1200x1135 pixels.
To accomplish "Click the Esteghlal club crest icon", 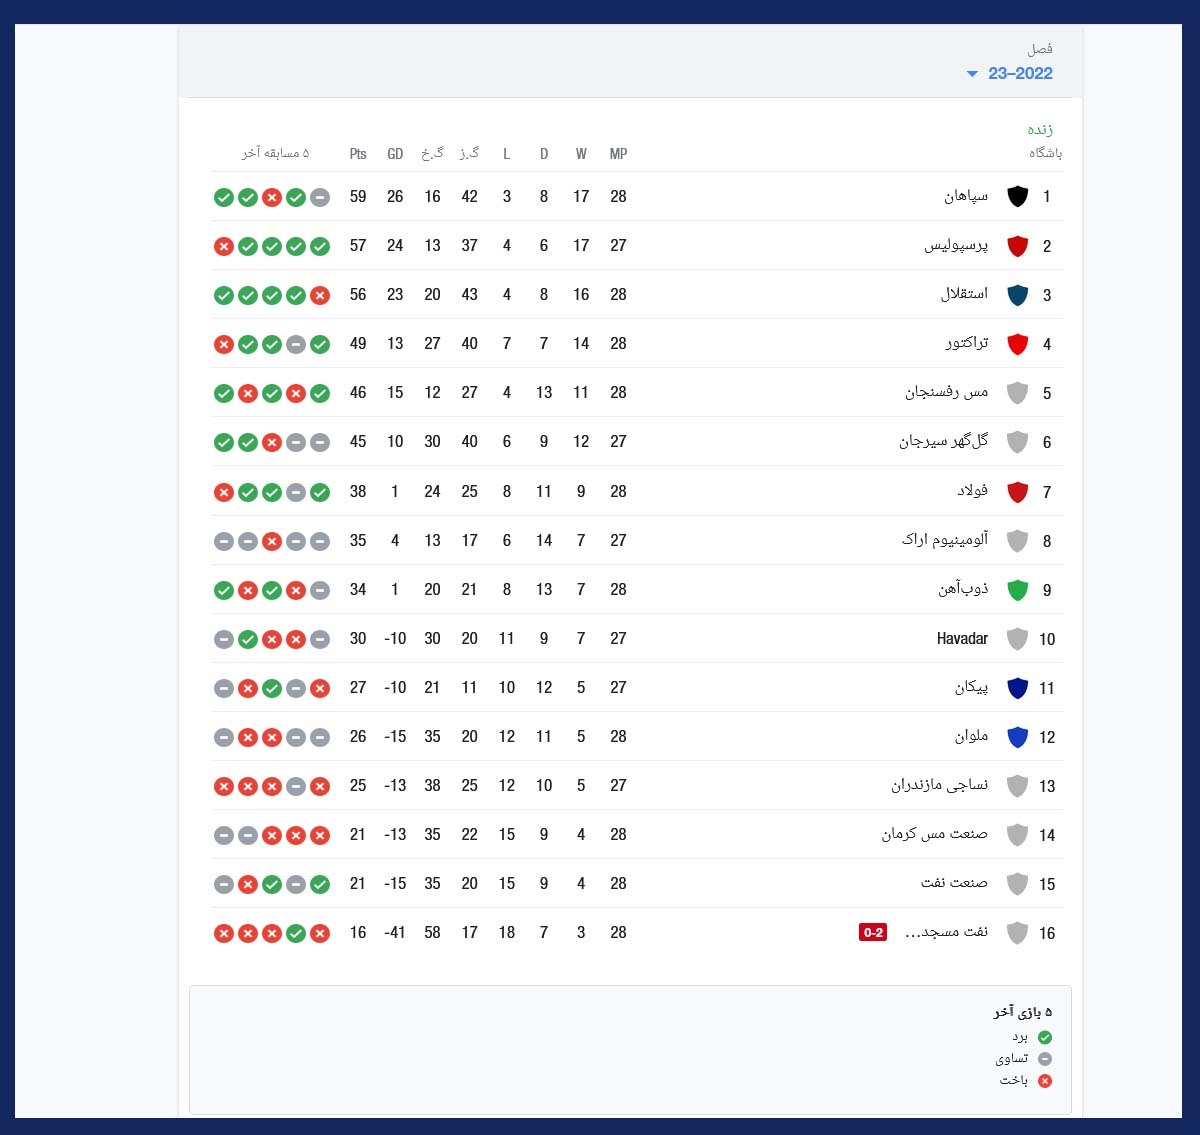I will click(1018, 294).
